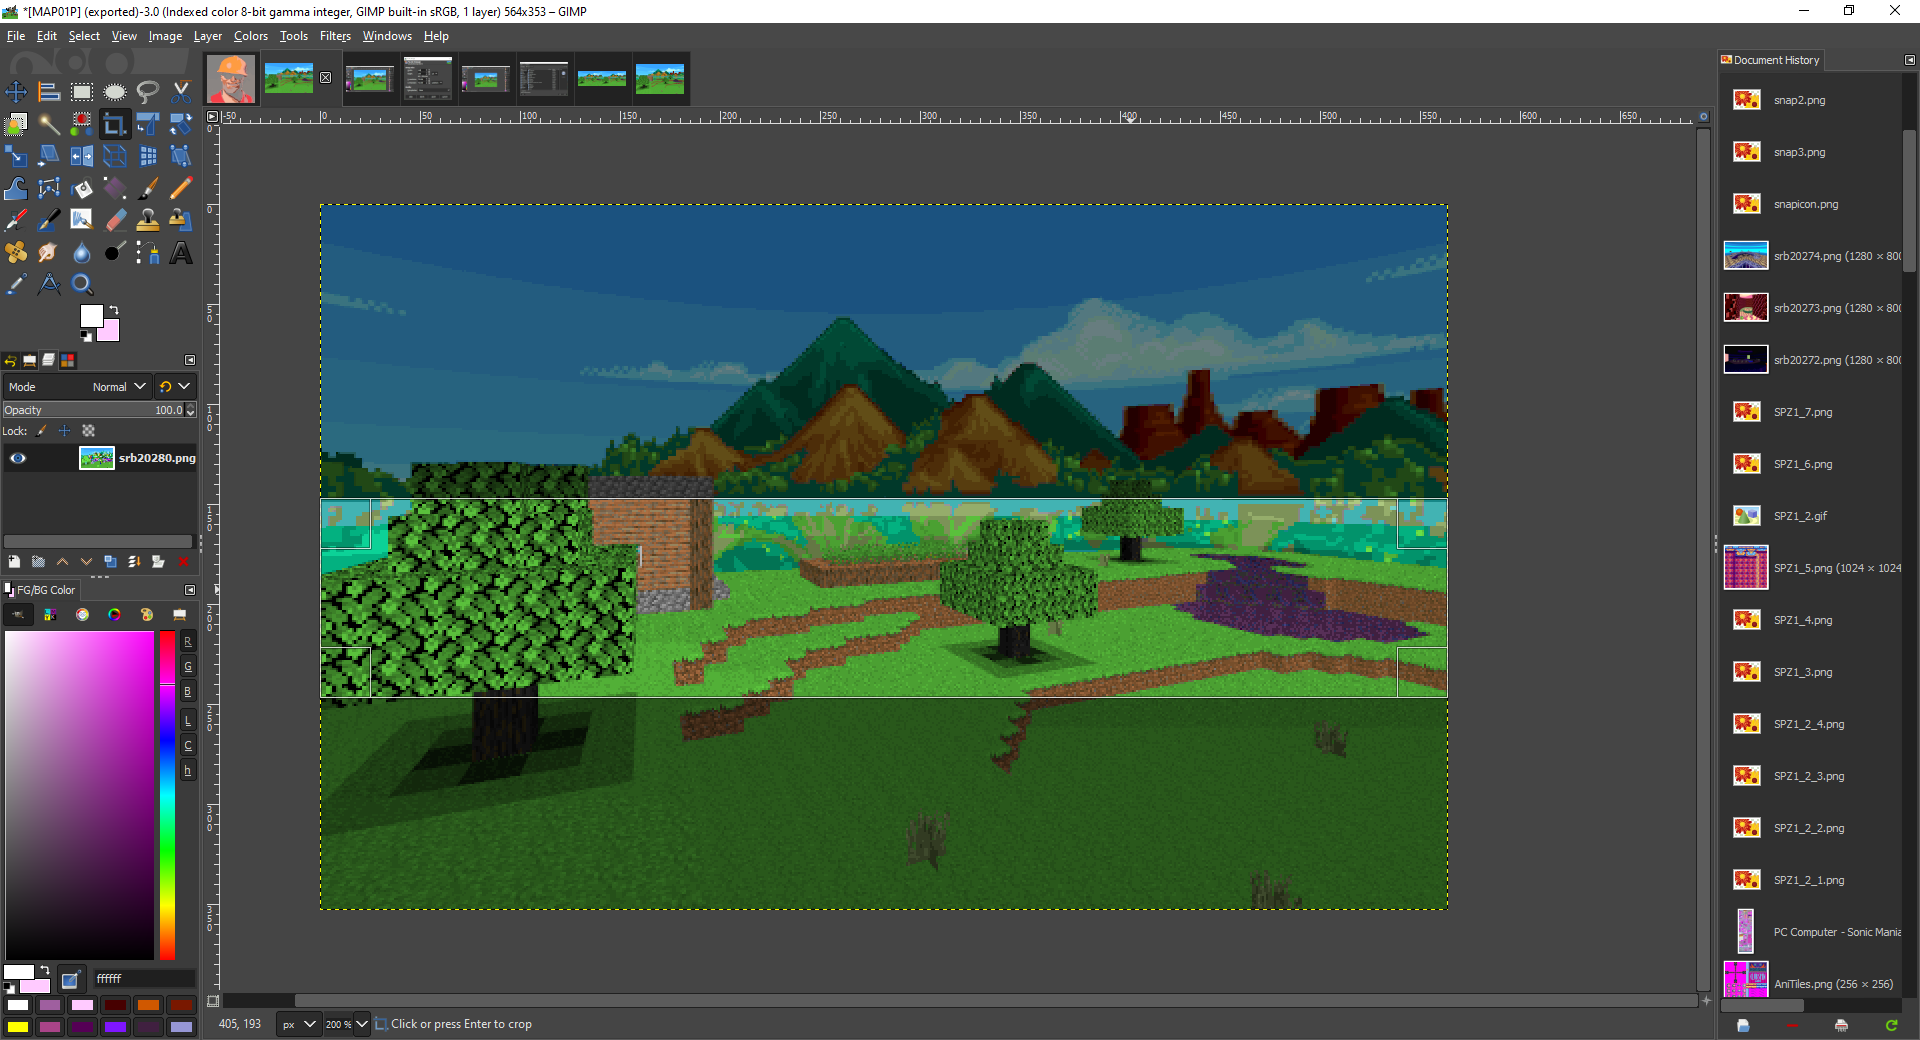Screen dimensions: 1920x1040
Task: Toggle visibility of srb20280.png layer
Action: [x=18, y=458]
